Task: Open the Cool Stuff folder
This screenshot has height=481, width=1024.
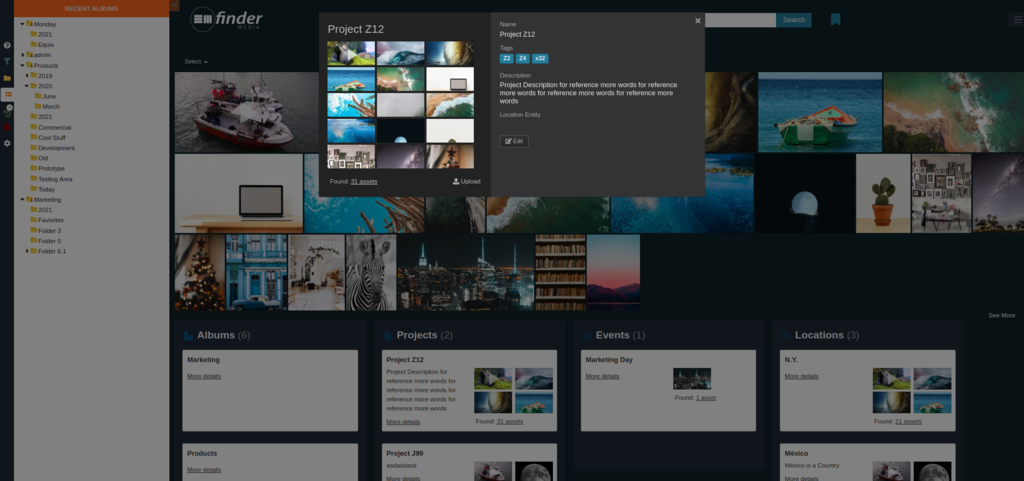Action: (x=52, y=138)
